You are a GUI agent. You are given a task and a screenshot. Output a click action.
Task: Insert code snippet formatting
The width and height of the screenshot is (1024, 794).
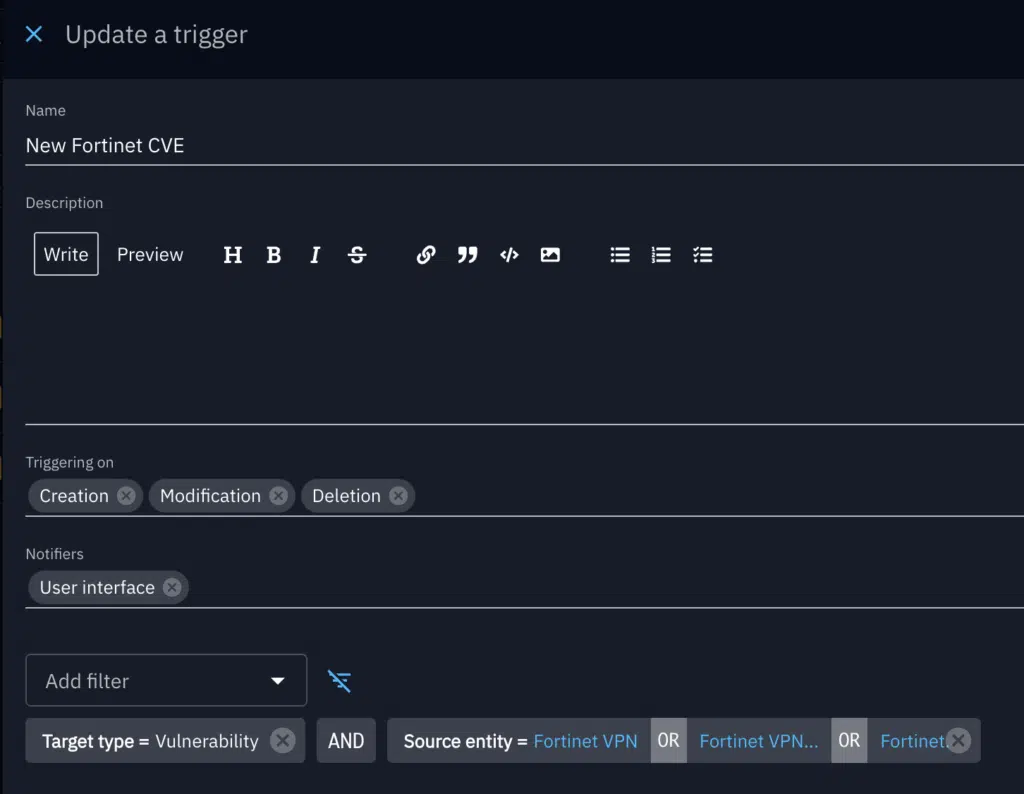click(509, 255)
